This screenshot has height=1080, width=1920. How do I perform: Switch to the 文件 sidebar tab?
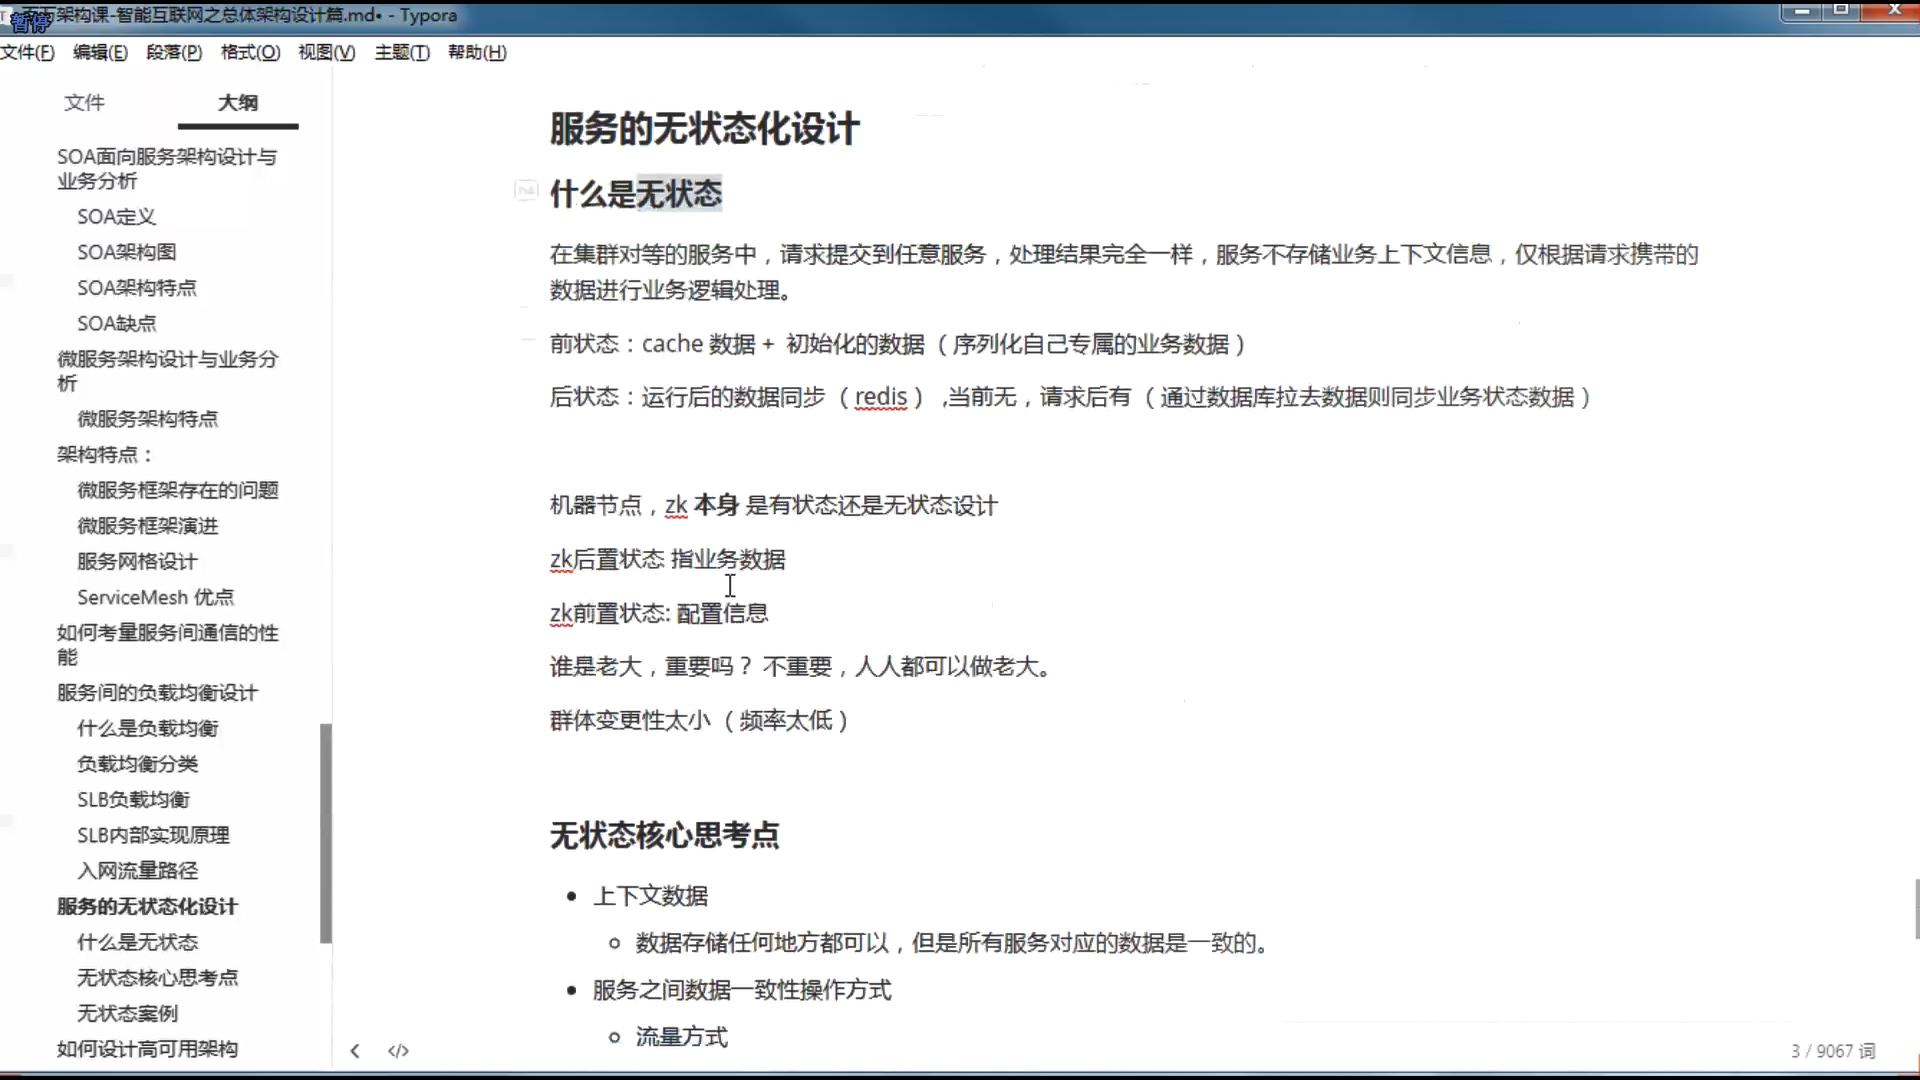84,102
